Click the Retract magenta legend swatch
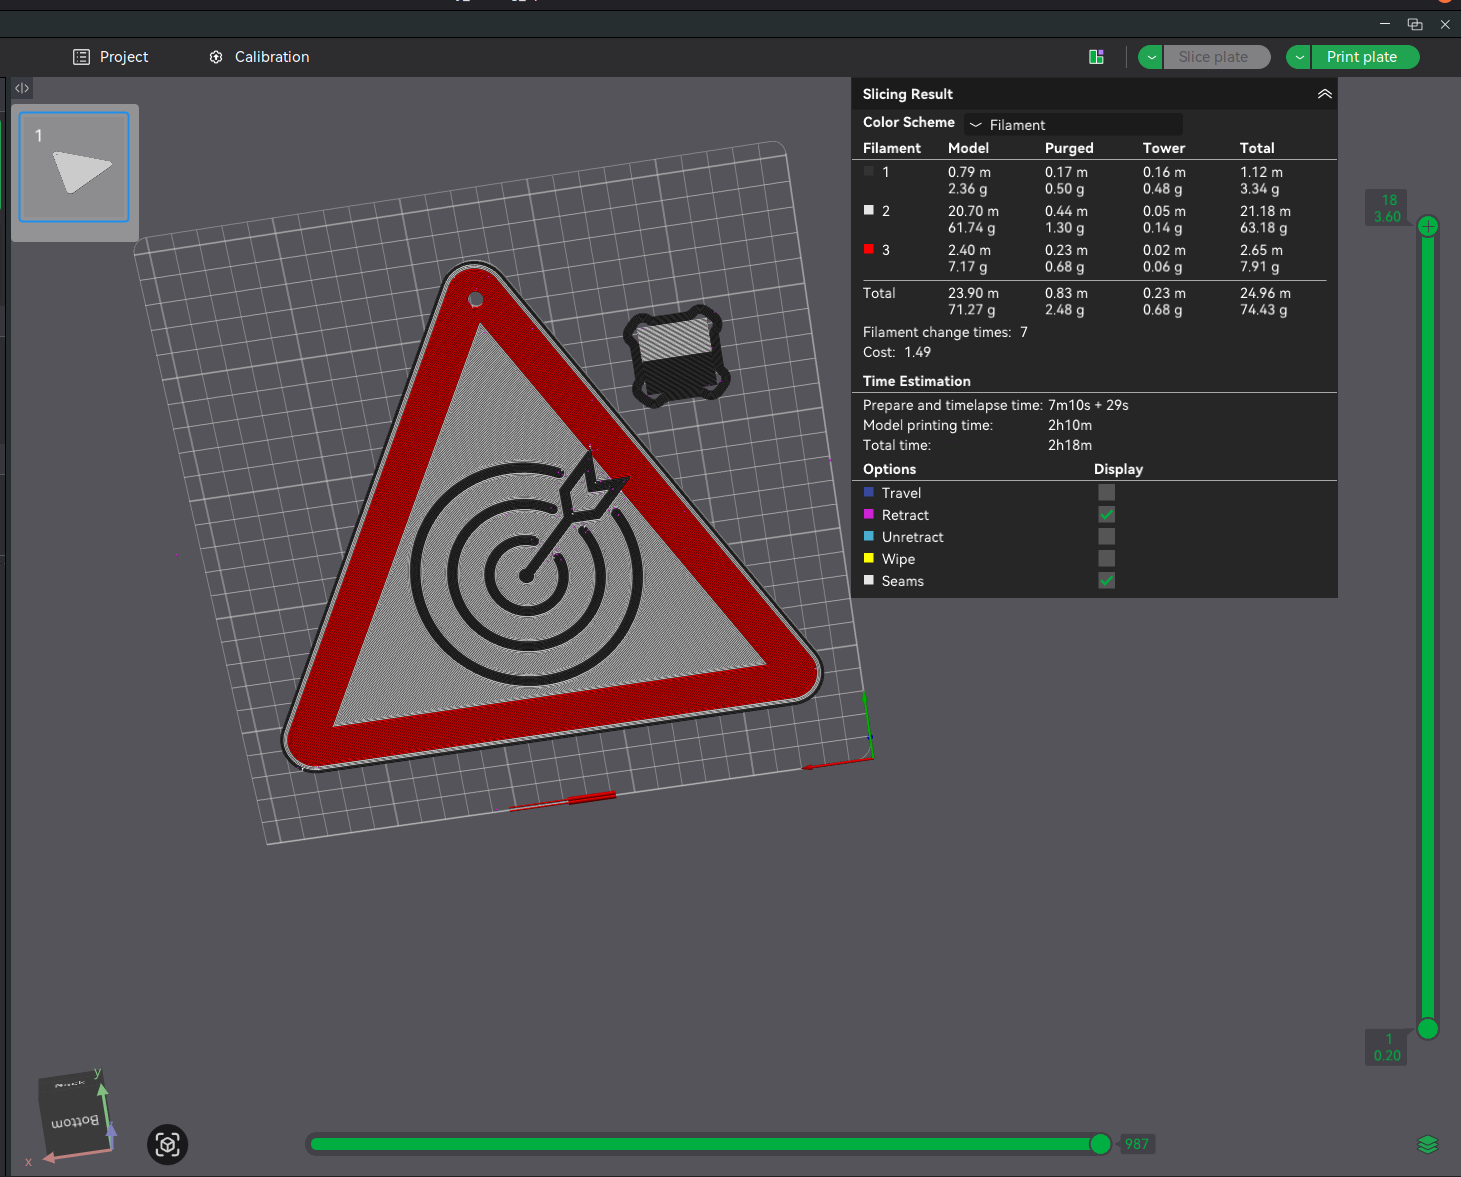The width and height of the screenshot is (1461, 1177). [x=869, y=514]
